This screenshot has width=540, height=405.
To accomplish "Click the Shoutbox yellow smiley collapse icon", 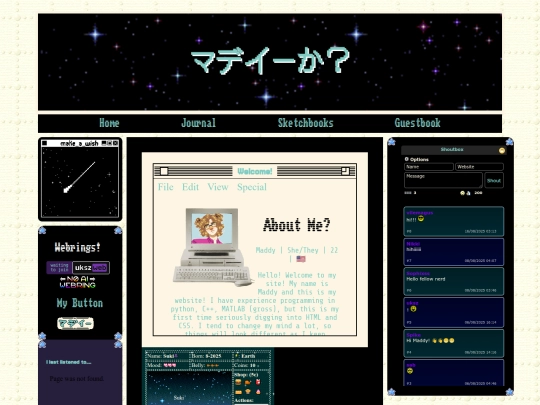I will pos(502,150).
